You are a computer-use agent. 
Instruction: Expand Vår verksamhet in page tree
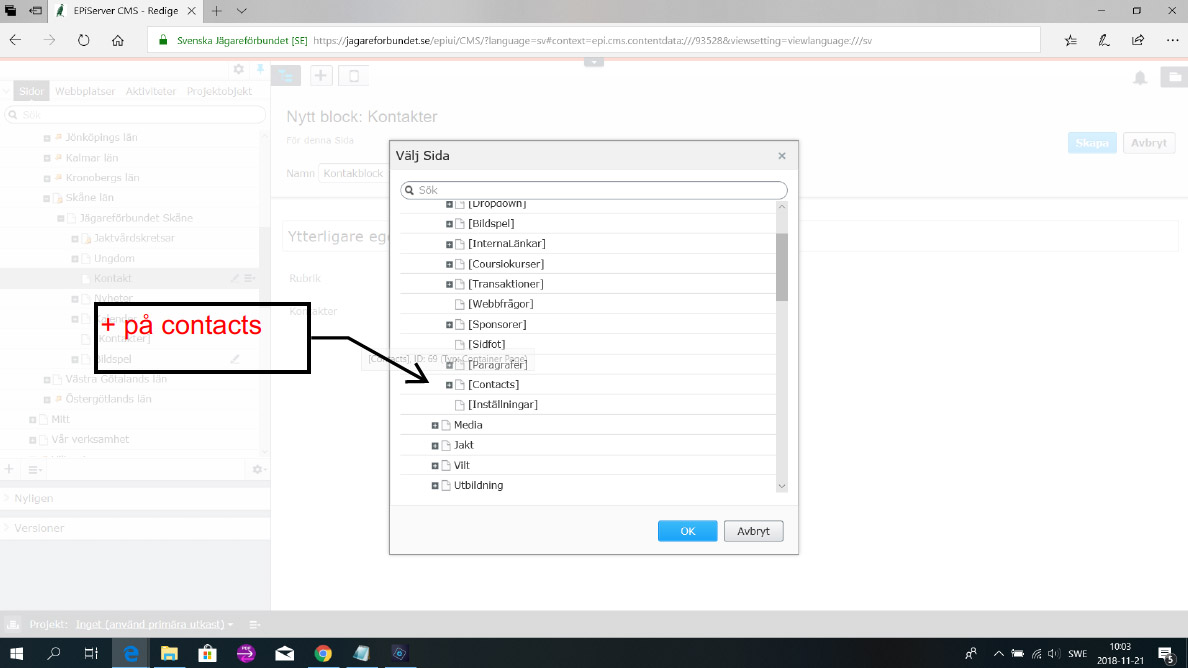33,440
